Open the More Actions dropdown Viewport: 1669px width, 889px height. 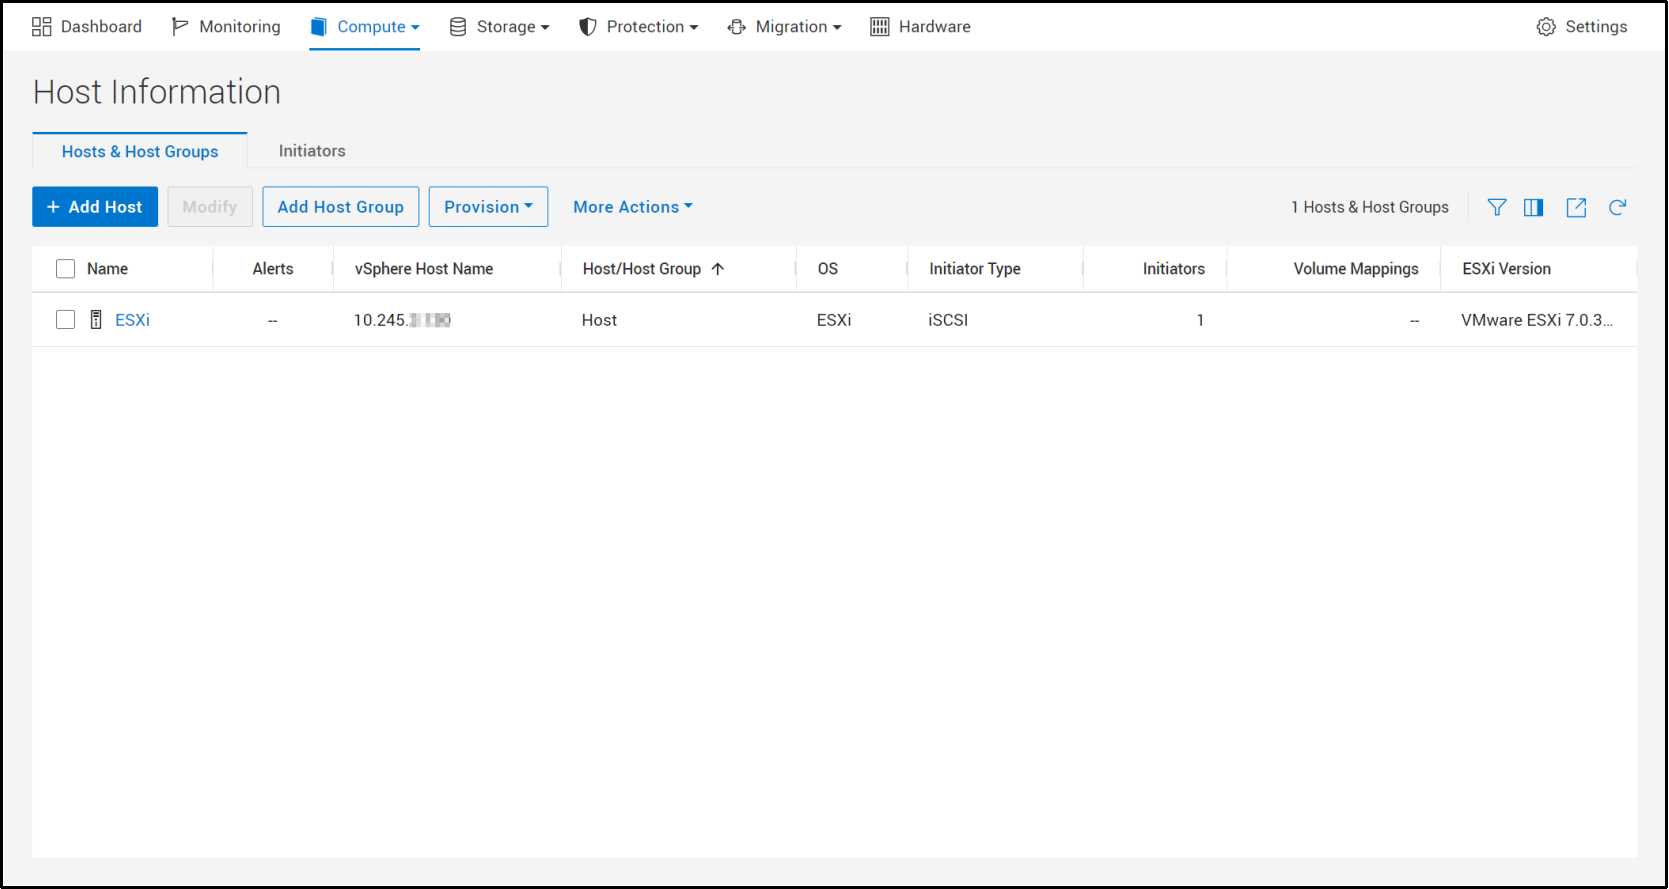pos(633,207)
